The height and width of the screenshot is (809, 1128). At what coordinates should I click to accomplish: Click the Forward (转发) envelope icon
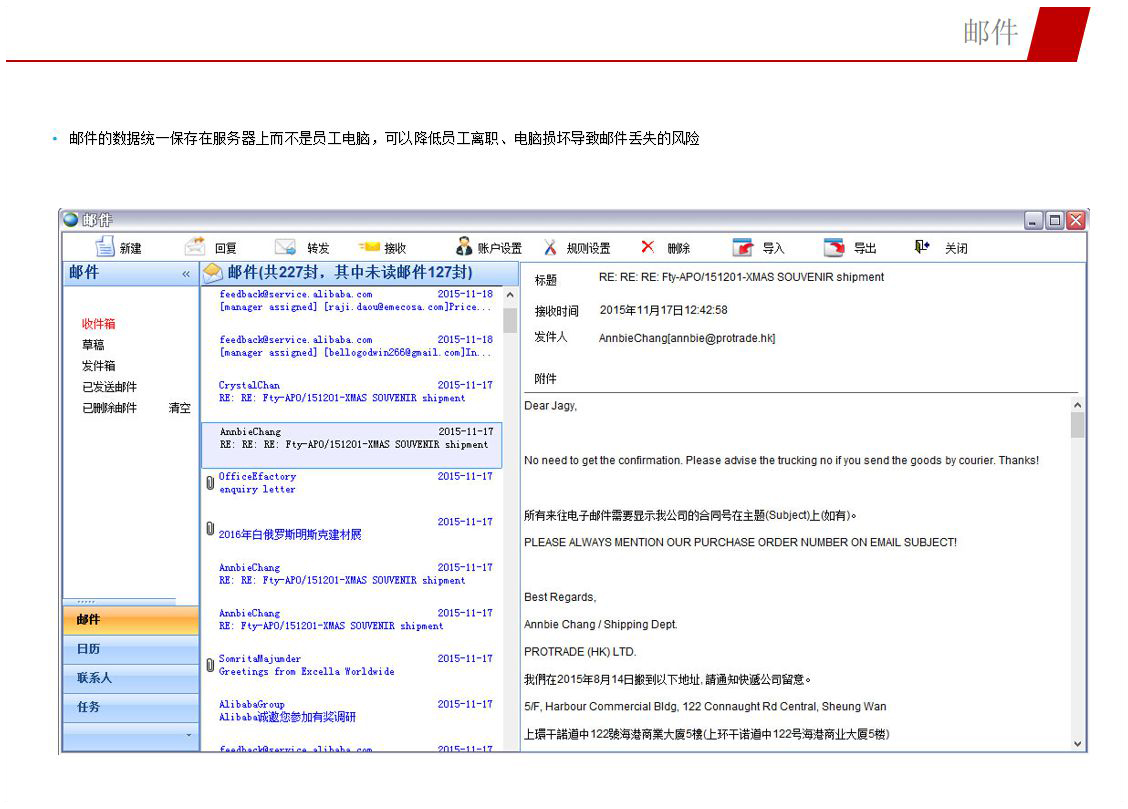286,247
